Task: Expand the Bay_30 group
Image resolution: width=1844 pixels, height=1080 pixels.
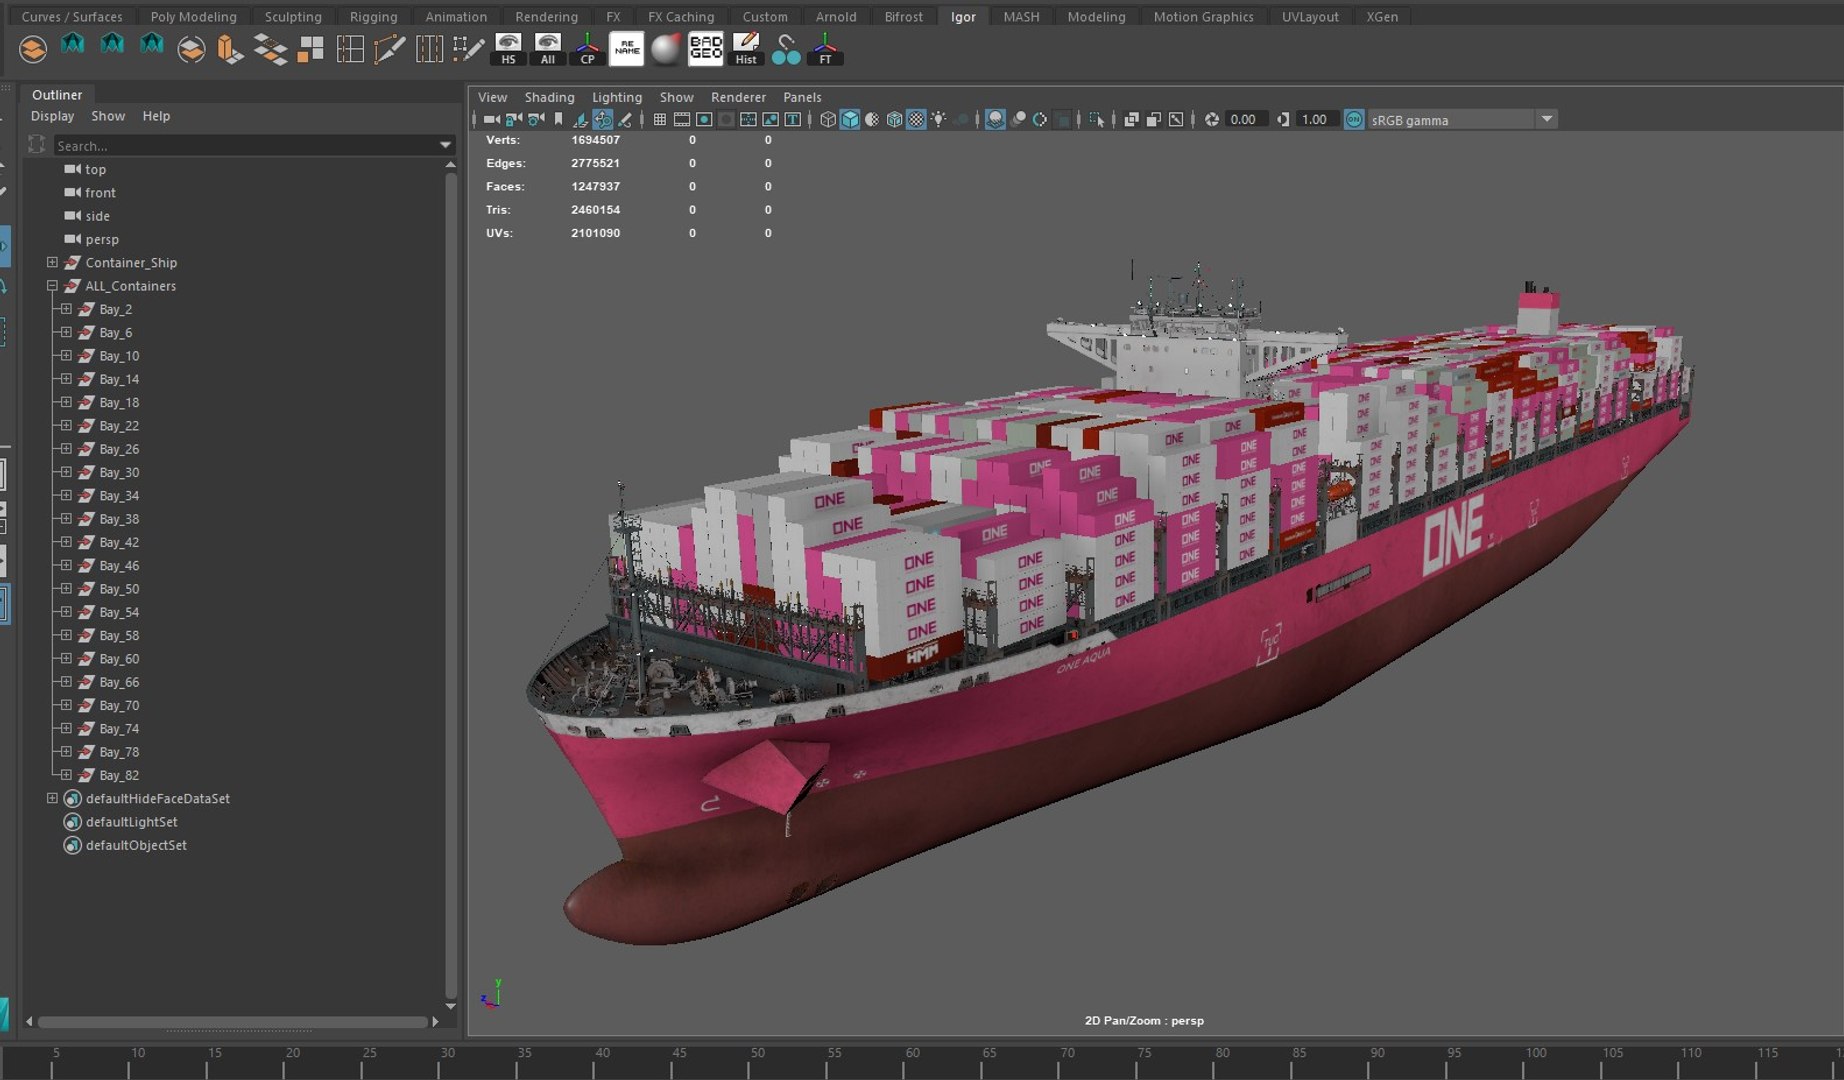Action: 66,472
